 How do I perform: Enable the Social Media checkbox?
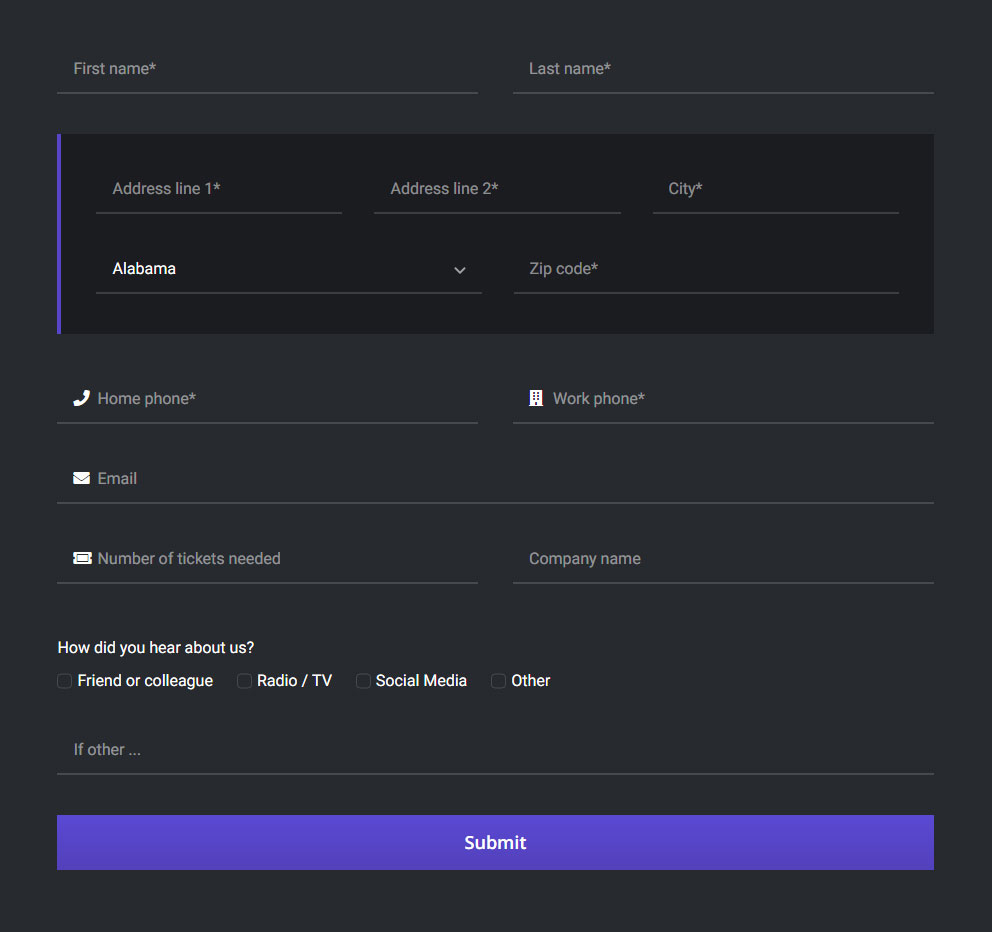(363, 681)
